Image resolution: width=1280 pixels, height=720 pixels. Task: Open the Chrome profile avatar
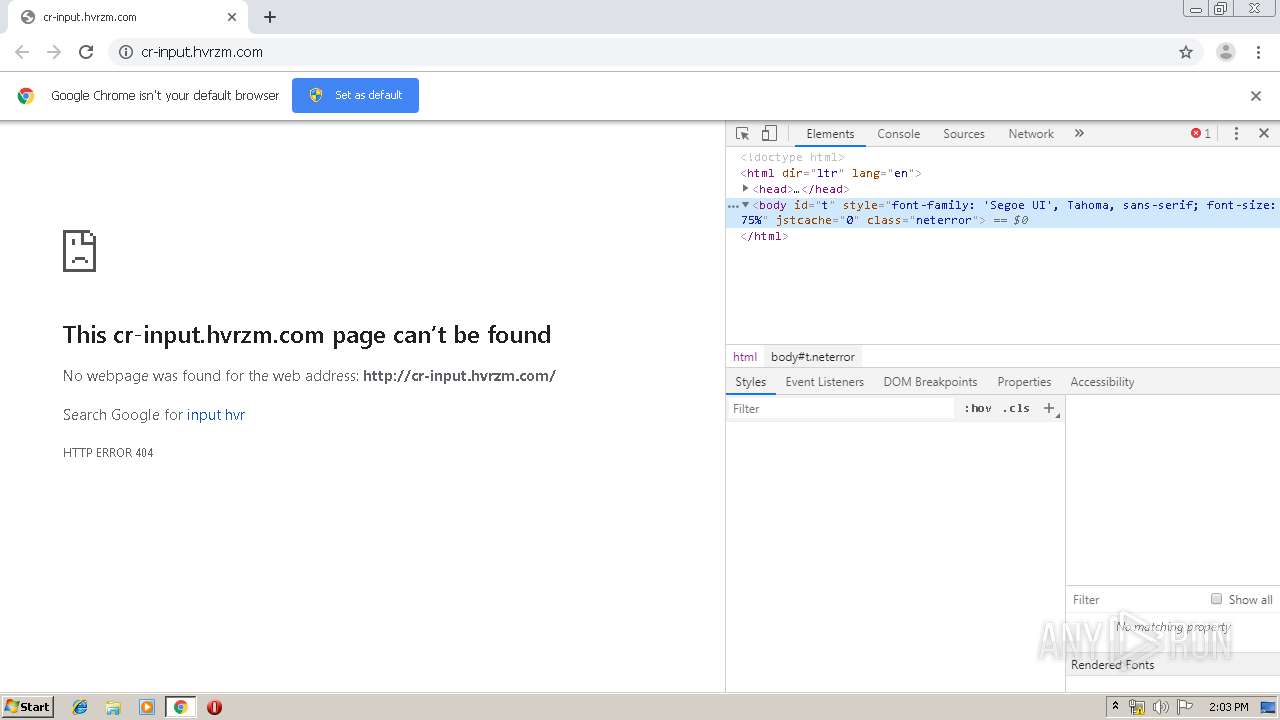pos(1226,52)
